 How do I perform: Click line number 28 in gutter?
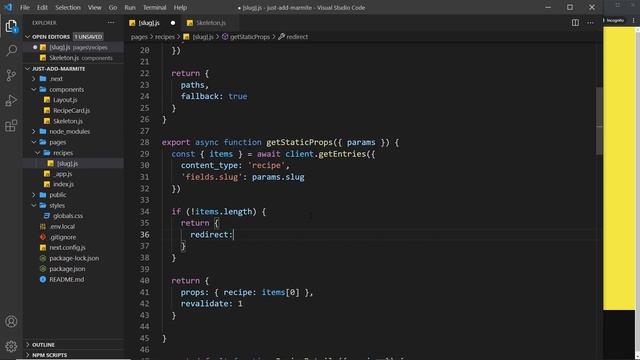(x=144, y=142)
